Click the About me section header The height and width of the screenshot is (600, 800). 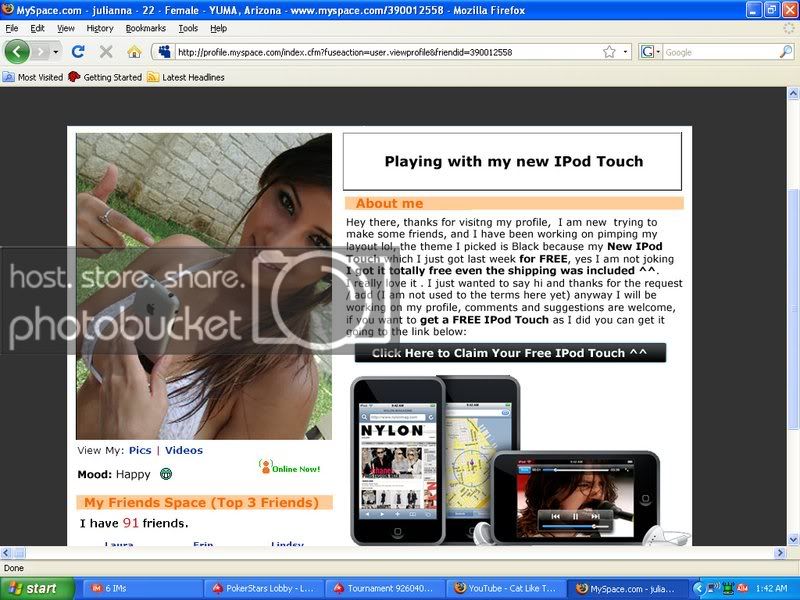(x=514, y=203)
